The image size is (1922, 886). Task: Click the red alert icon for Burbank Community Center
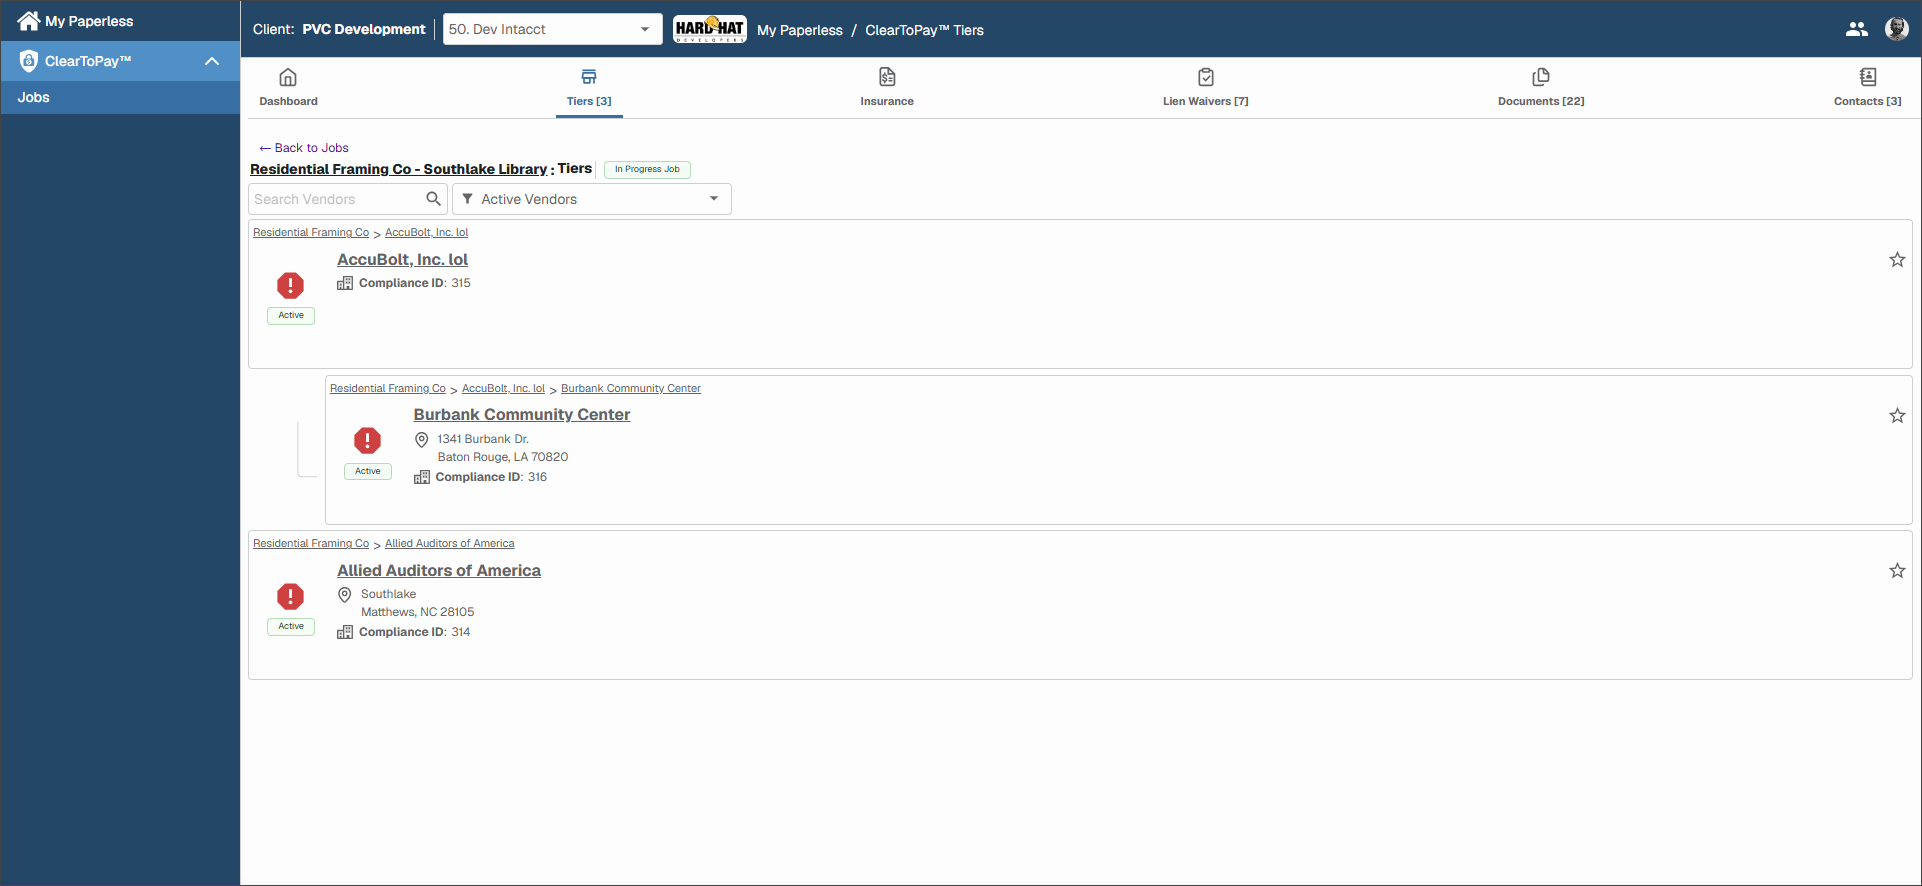367,440
